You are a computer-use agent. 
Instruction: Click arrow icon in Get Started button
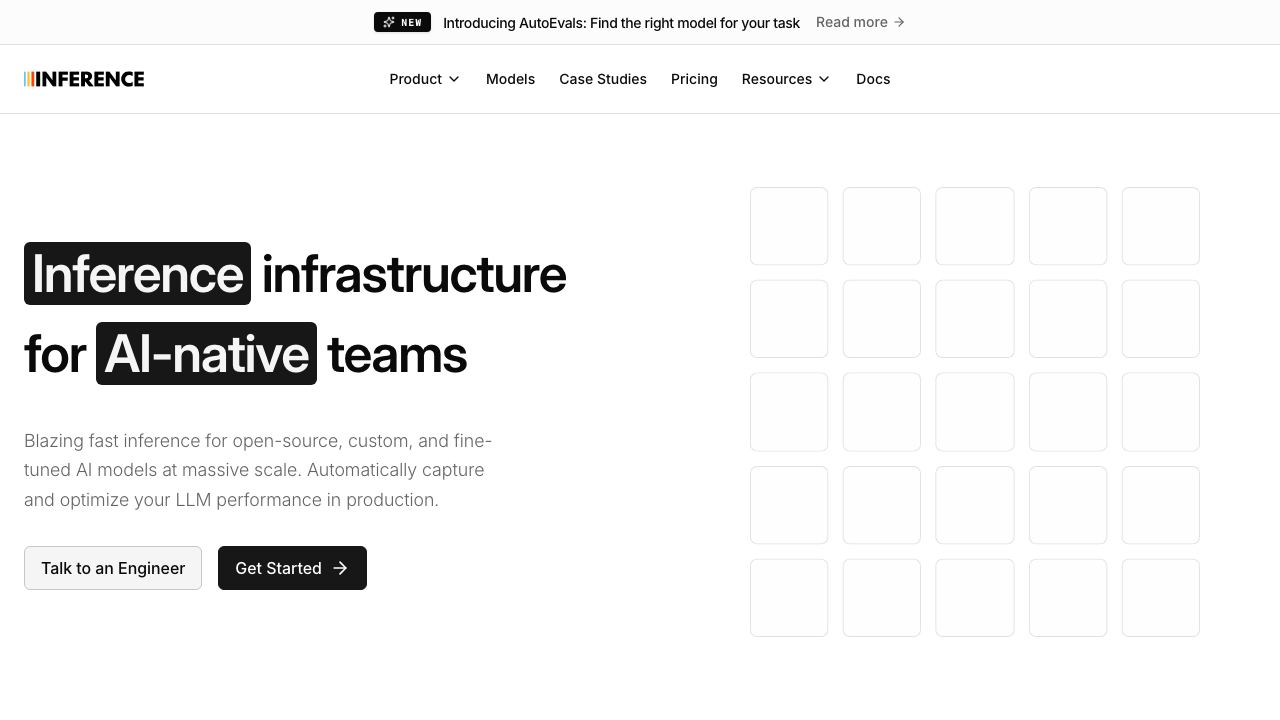[x=340, y=568]
